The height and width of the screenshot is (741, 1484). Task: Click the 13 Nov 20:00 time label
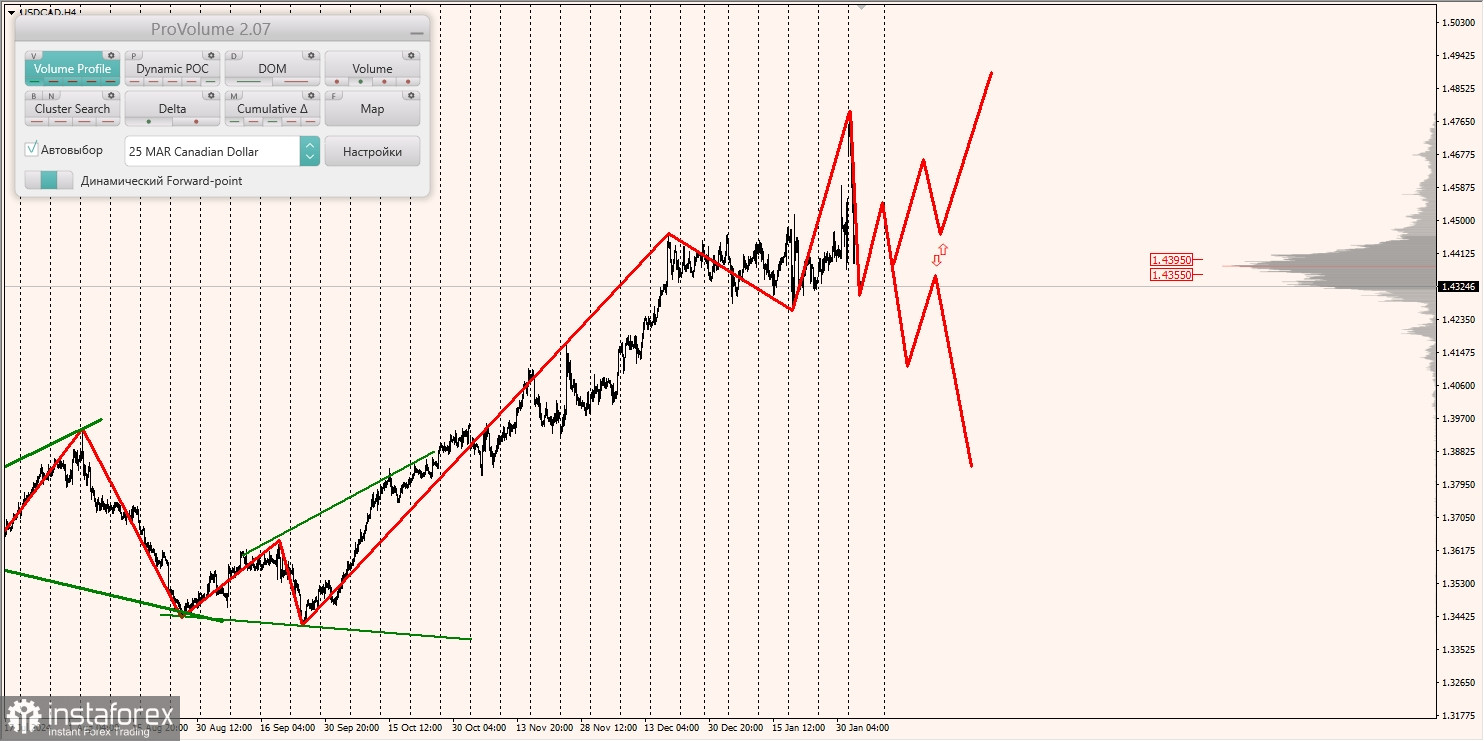pyautogui.click(x=544, y=728)
